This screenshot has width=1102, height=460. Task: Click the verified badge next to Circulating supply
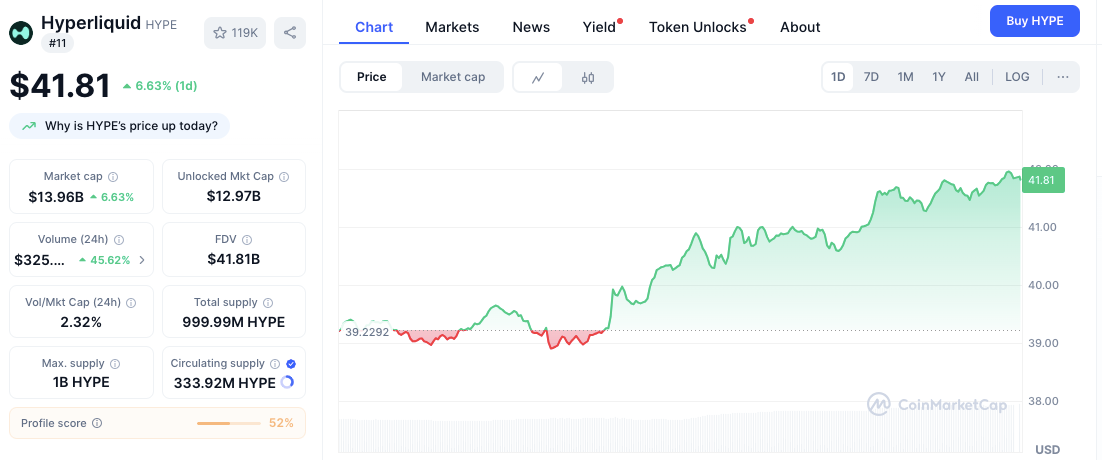pyautogui.click(x=291, y=364)
